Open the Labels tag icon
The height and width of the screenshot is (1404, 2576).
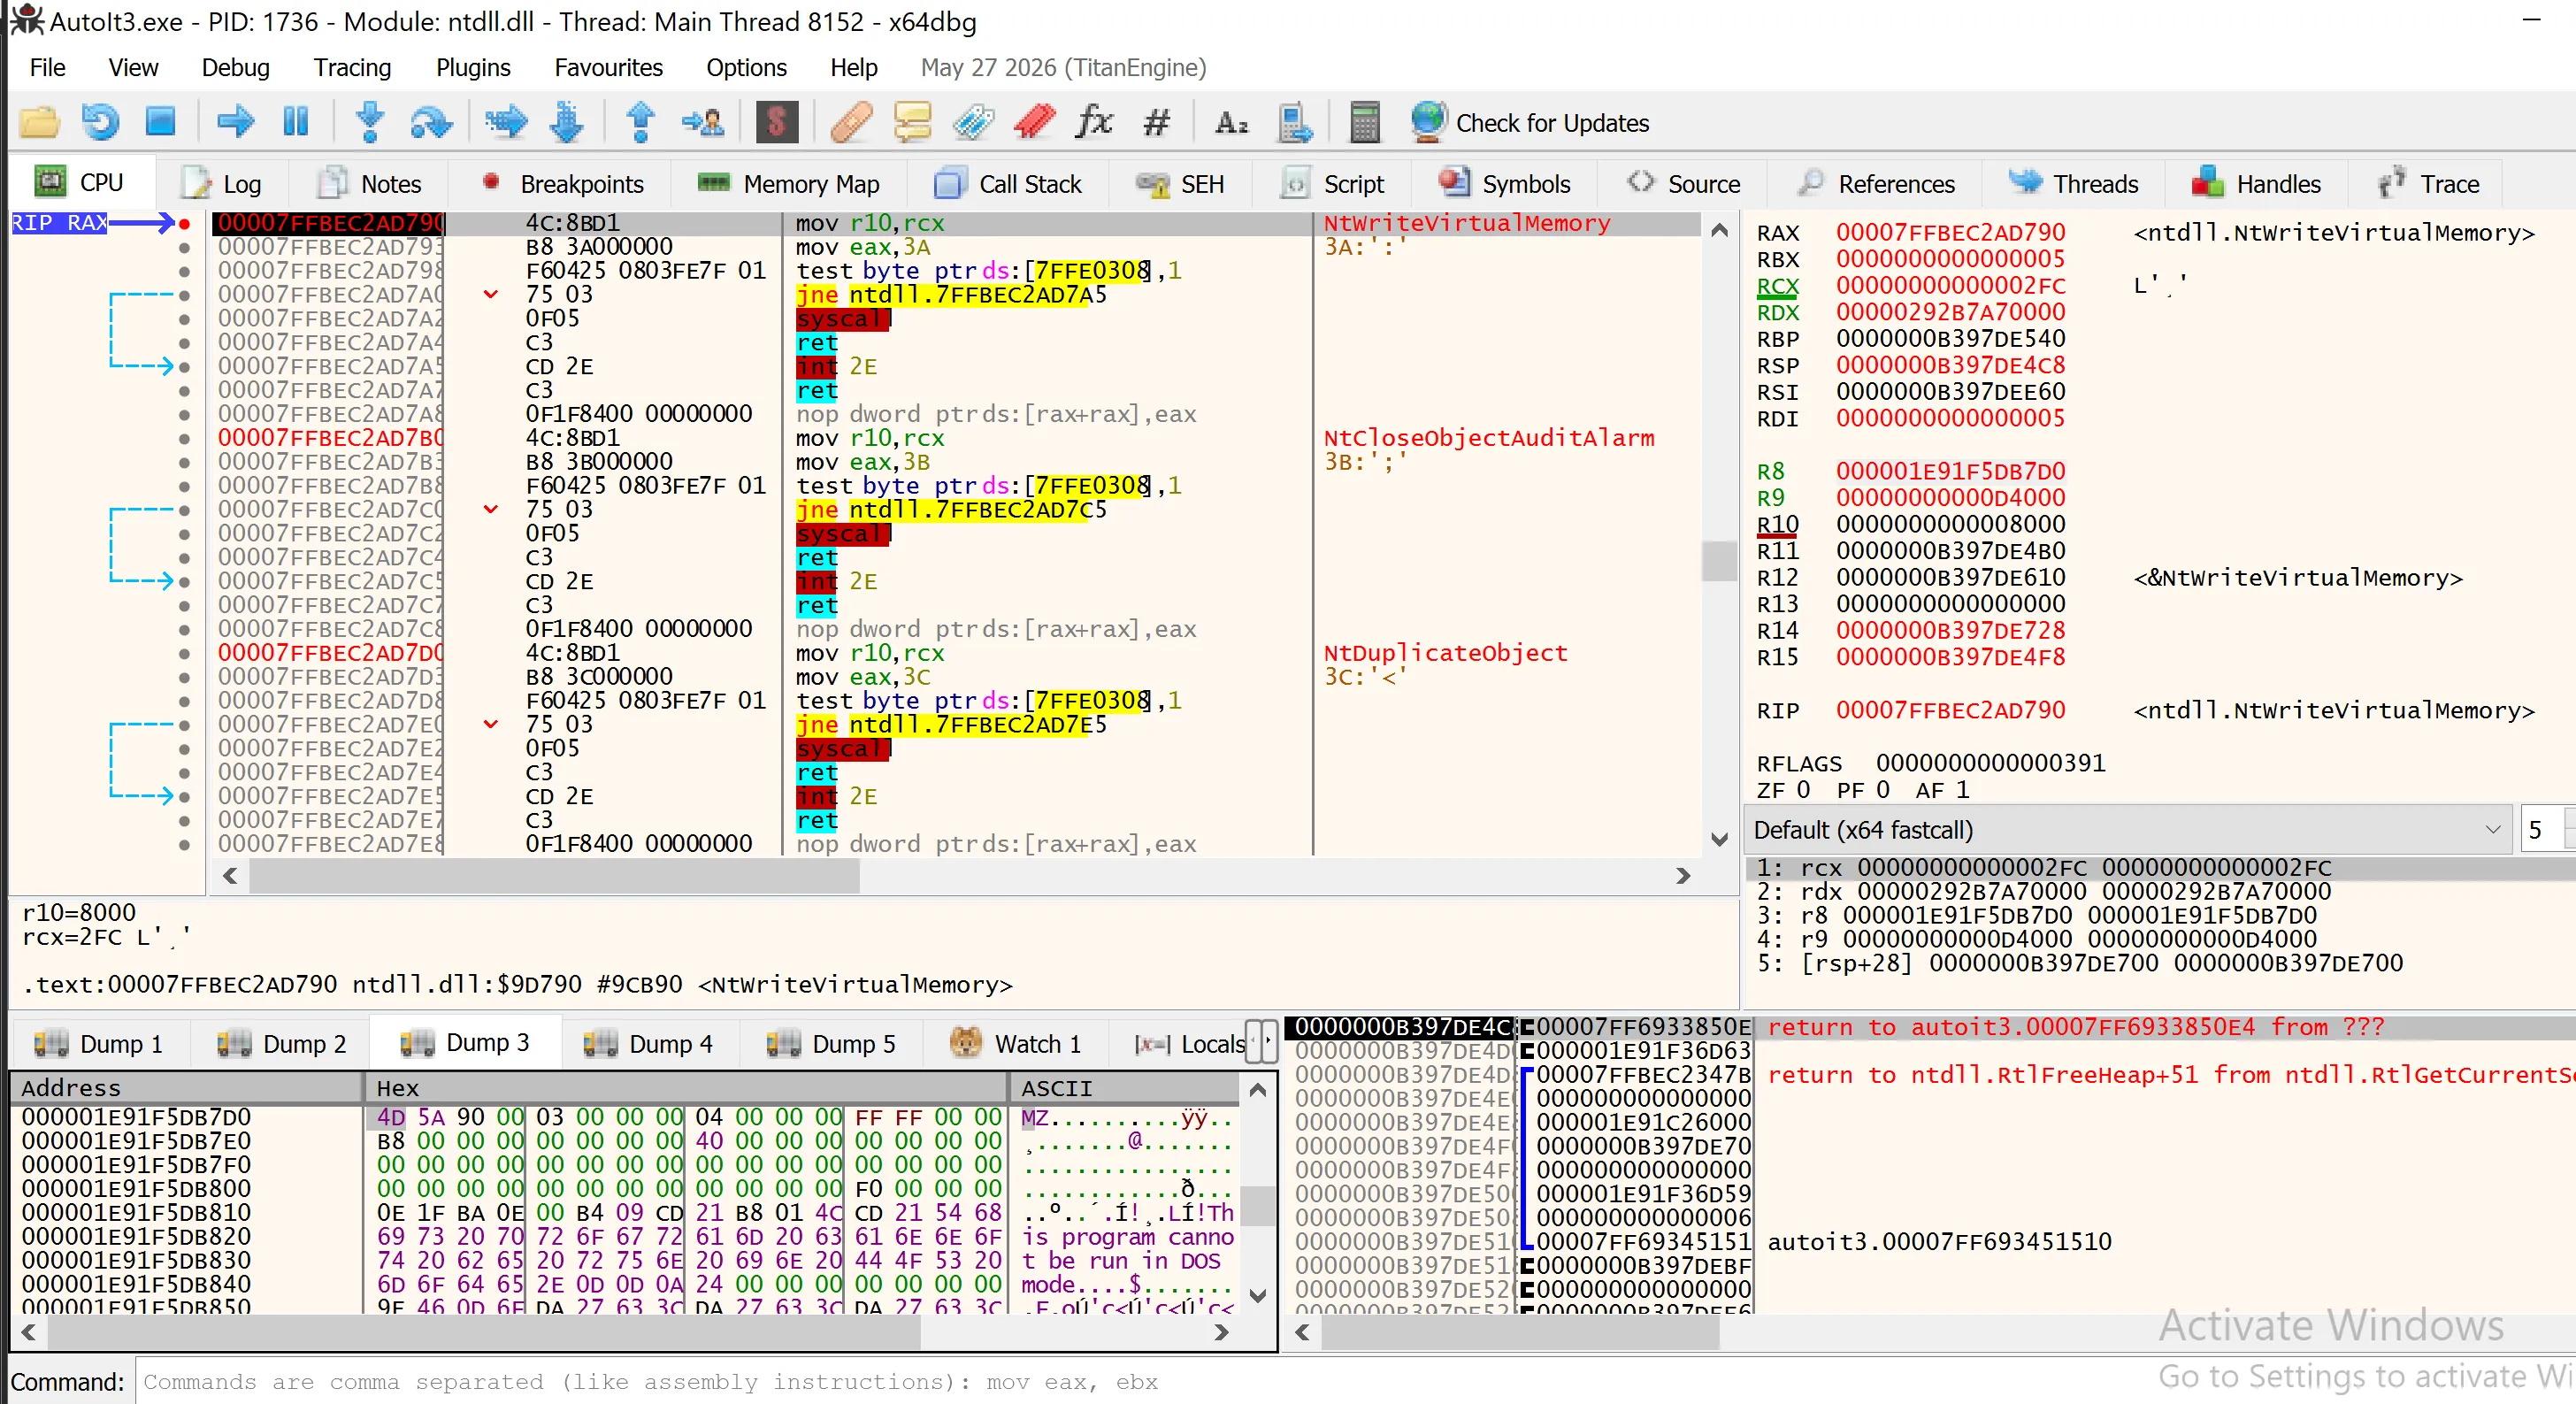click(973, 122)
